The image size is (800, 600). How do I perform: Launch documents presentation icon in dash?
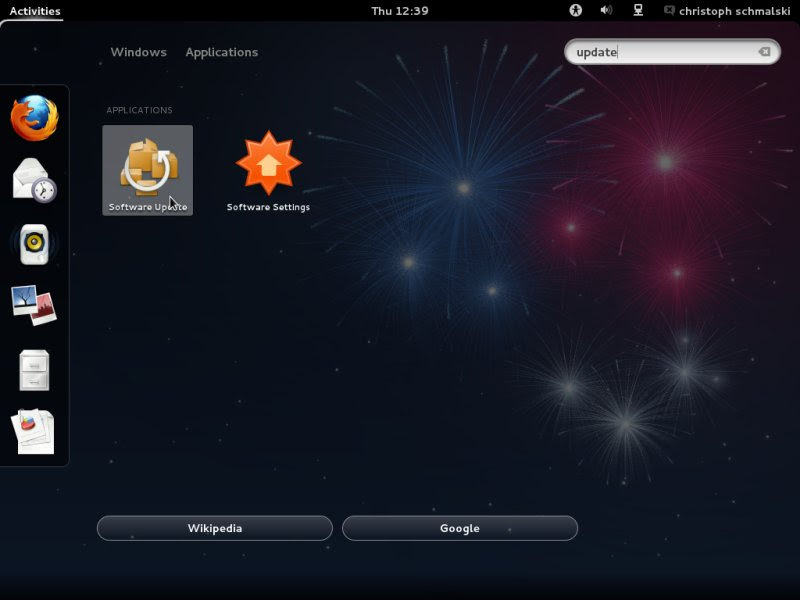34,432
